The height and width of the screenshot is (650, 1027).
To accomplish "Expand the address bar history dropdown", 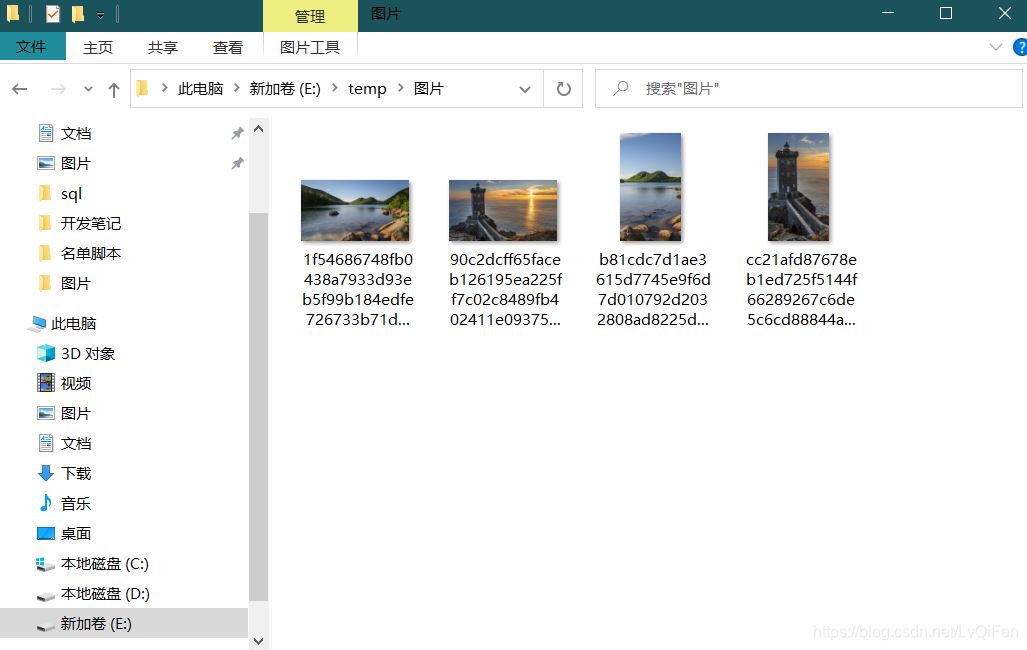I will (x=525, y=89).
